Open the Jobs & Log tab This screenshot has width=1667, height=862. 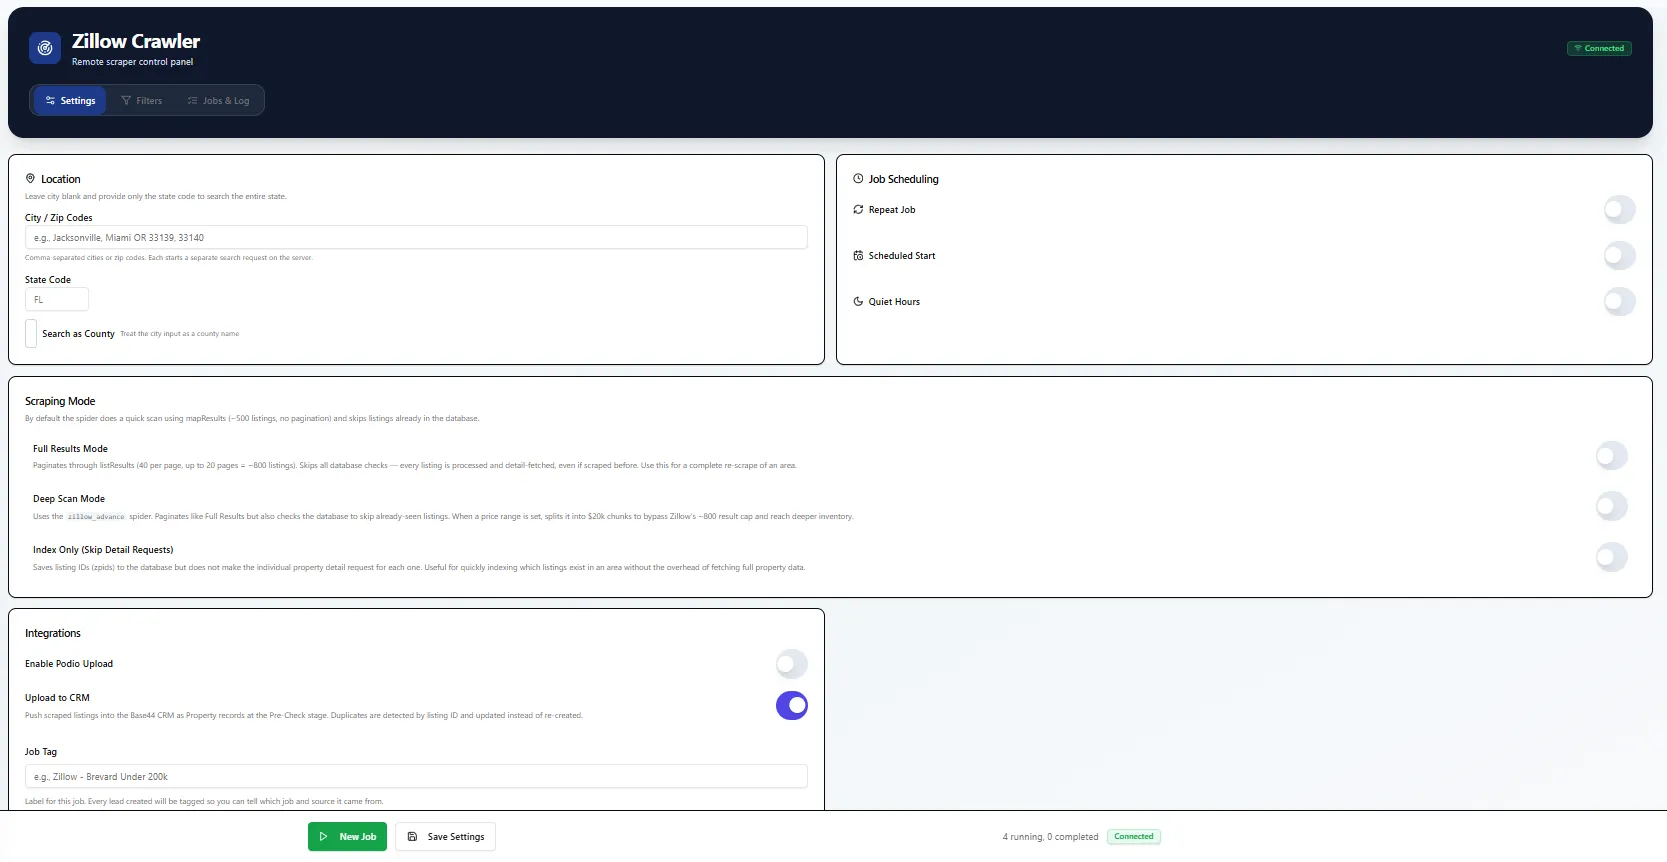[x=218, y=101]
